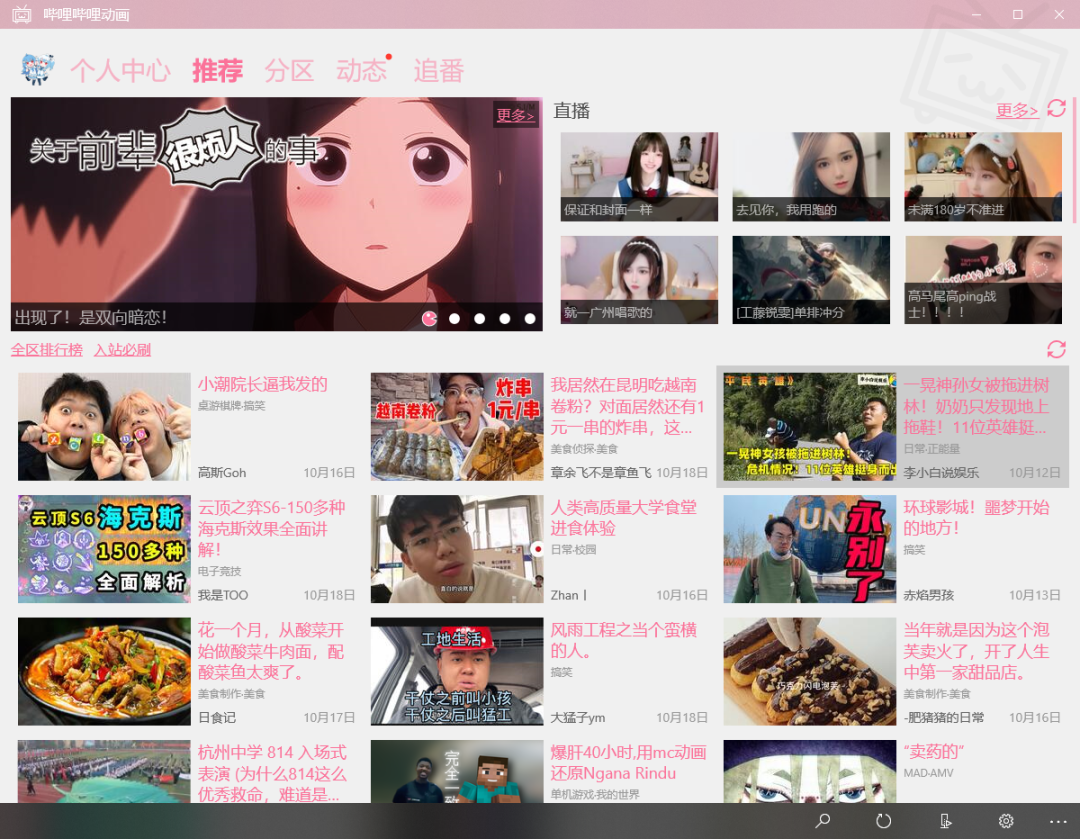Click uploader name 日食记
Viewport: 1080px width, 839px height.
click(x=217, y=718)
